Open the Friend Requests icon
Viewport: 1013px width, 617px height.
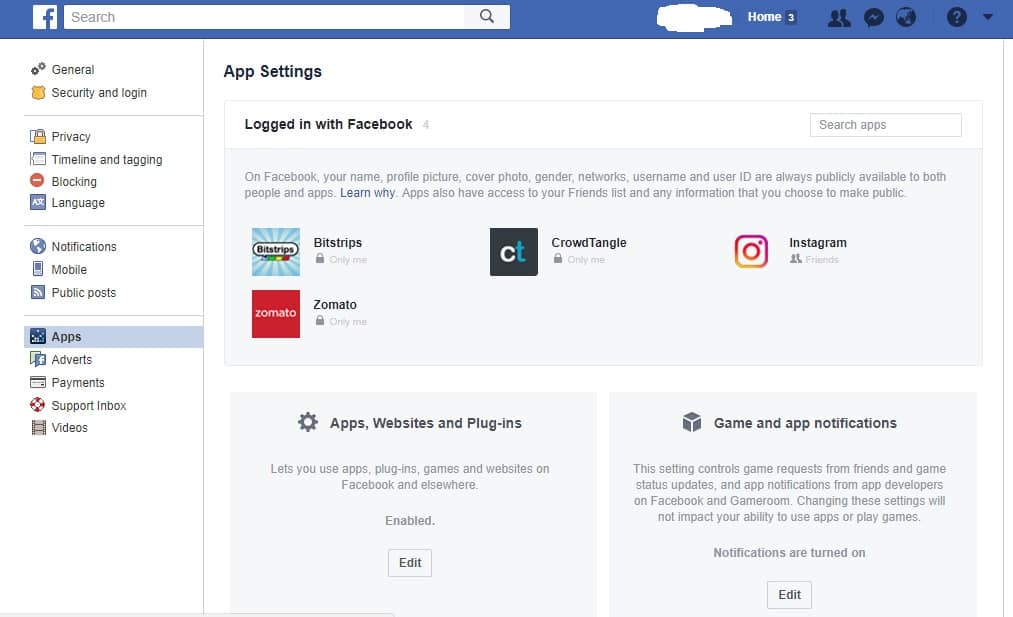[839, 17]
